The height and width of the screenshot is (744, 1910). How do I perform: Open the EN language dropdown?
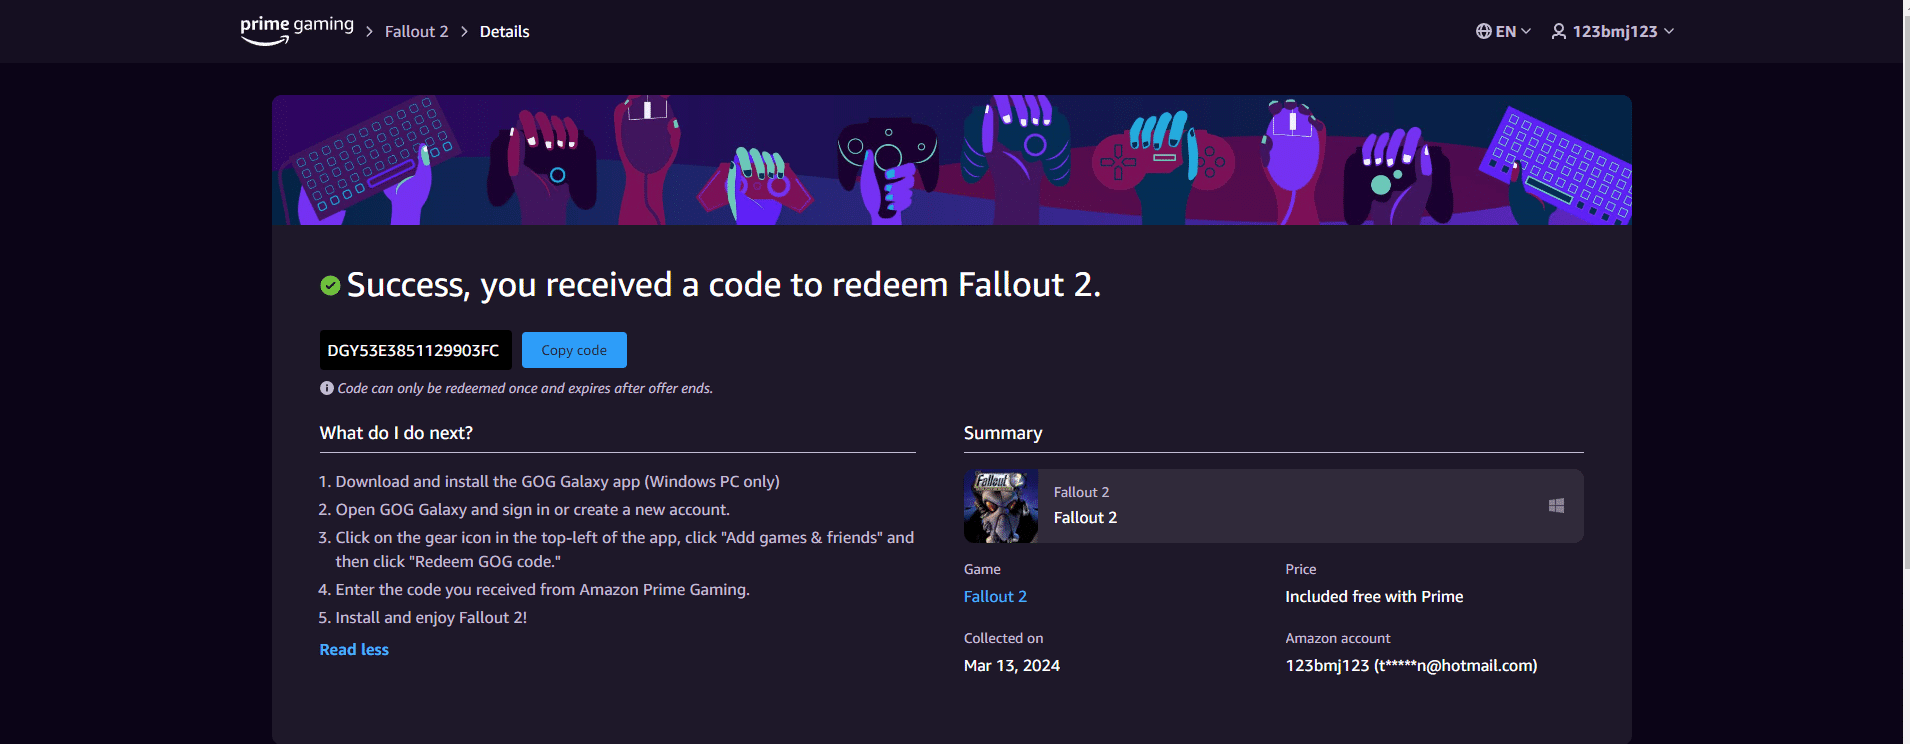coord(1504,31)
